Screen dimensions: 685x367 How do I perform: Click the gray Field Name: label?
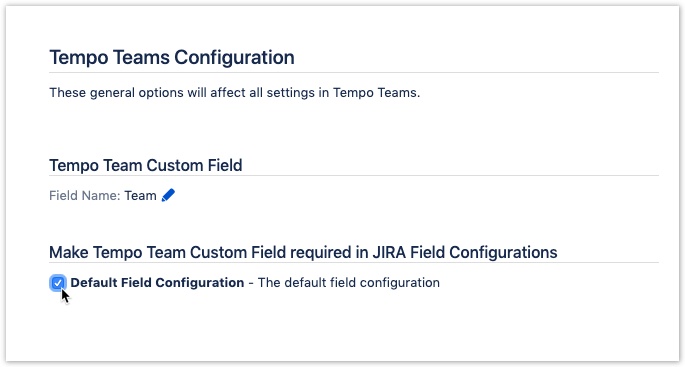84,195
